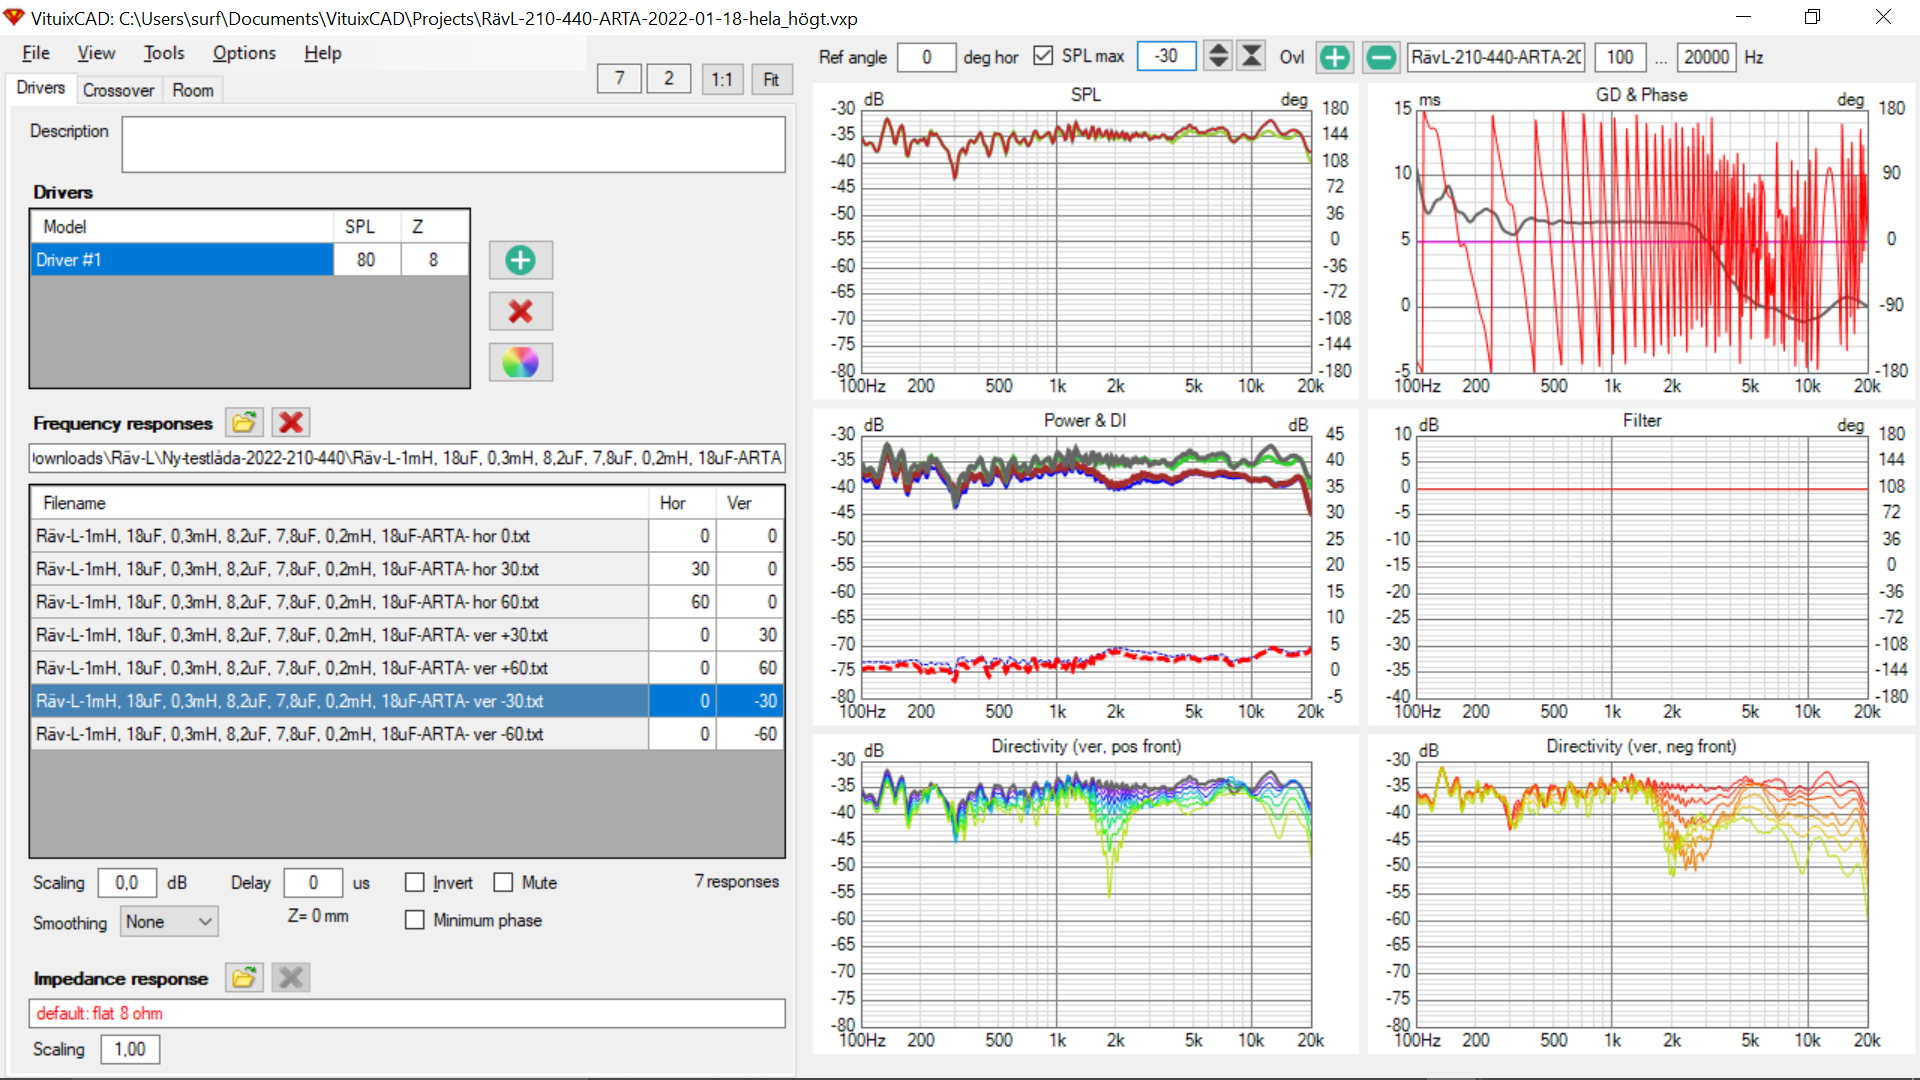1920x1080 pixels.
Task: Open the Tools menu
Action: [x=164, y=53]
